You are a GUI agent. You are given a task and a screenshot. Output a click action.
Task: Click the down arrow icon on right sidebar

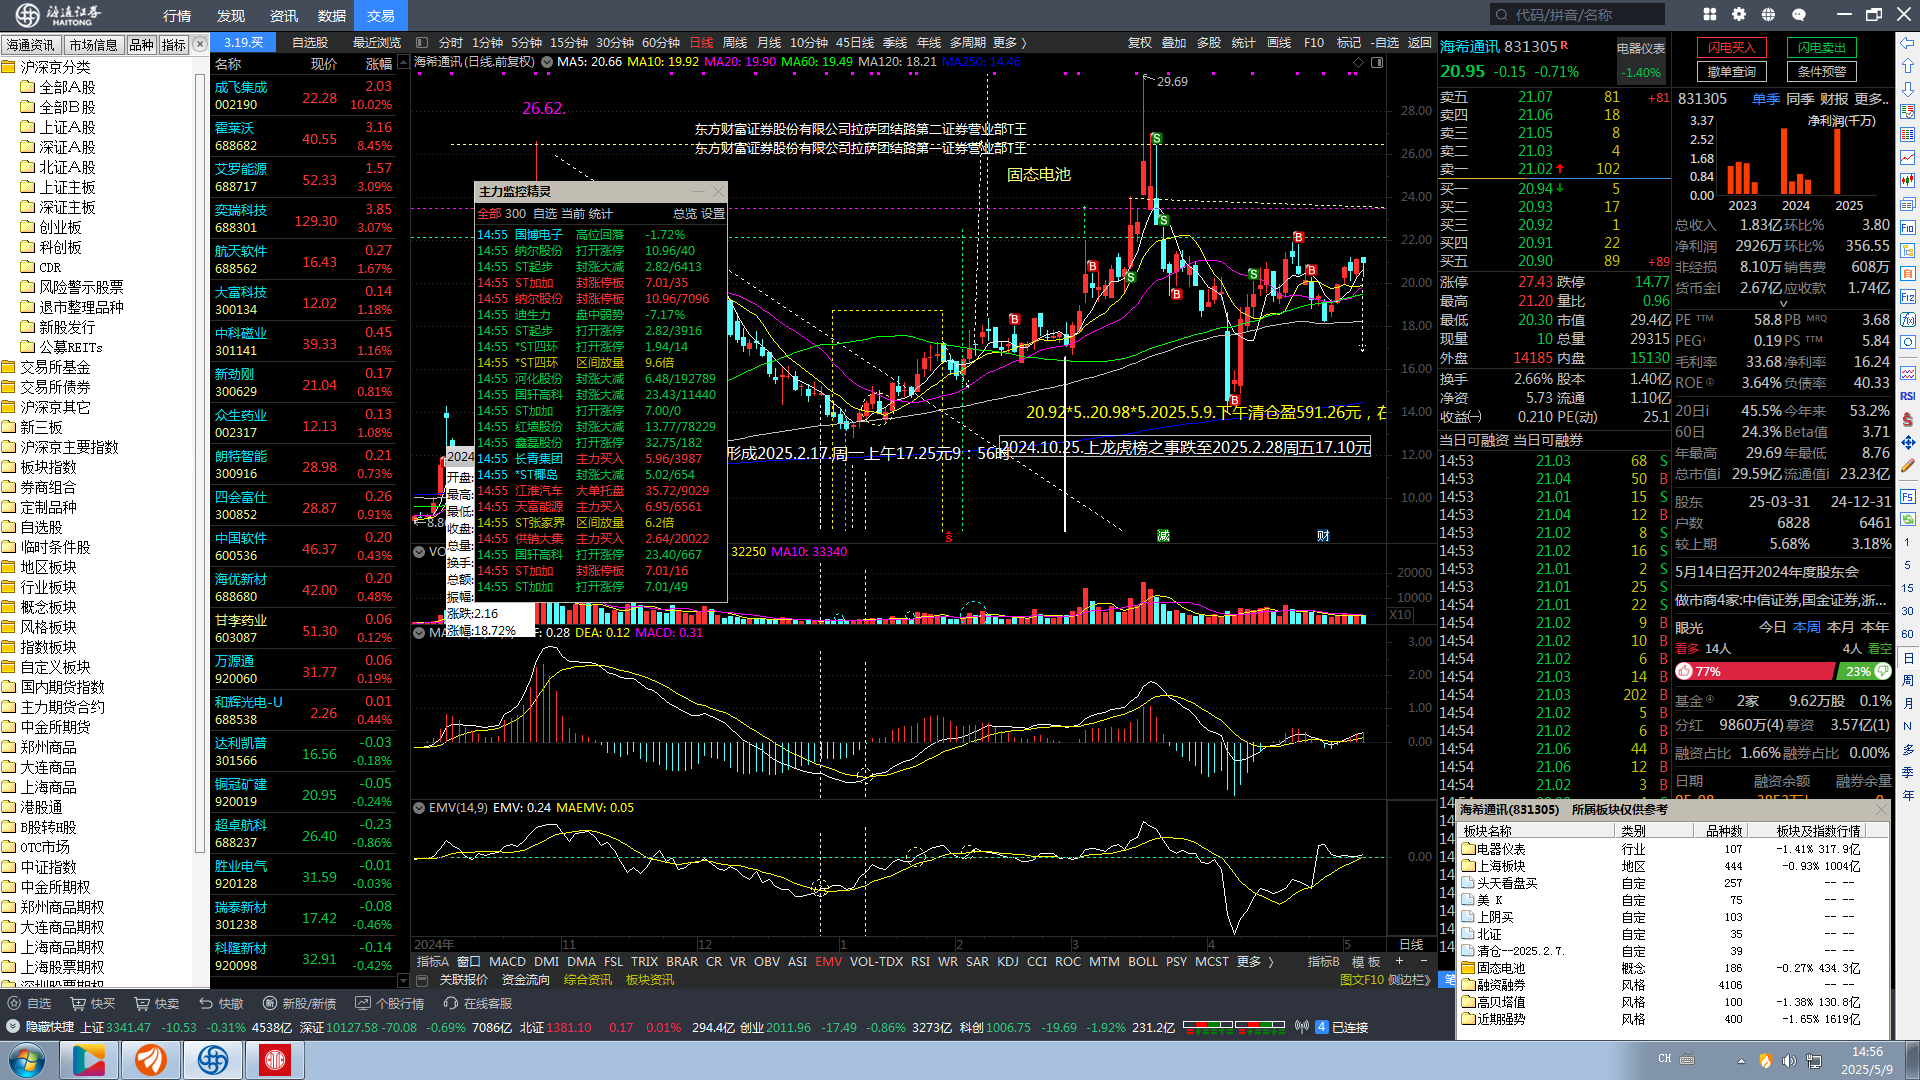pyautogui.click(x=1908, y=88)
